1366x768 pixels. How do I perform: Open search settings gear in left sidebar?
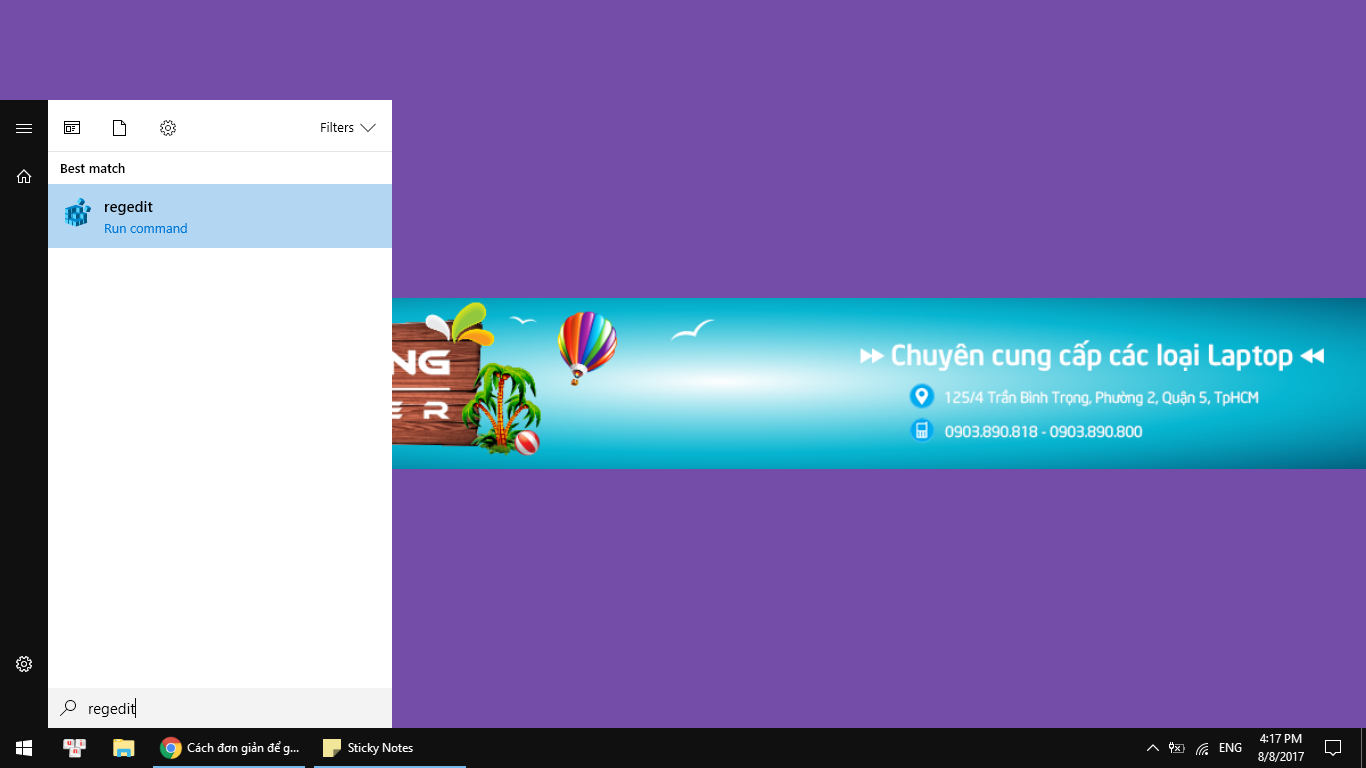click(x=23, y=663)
